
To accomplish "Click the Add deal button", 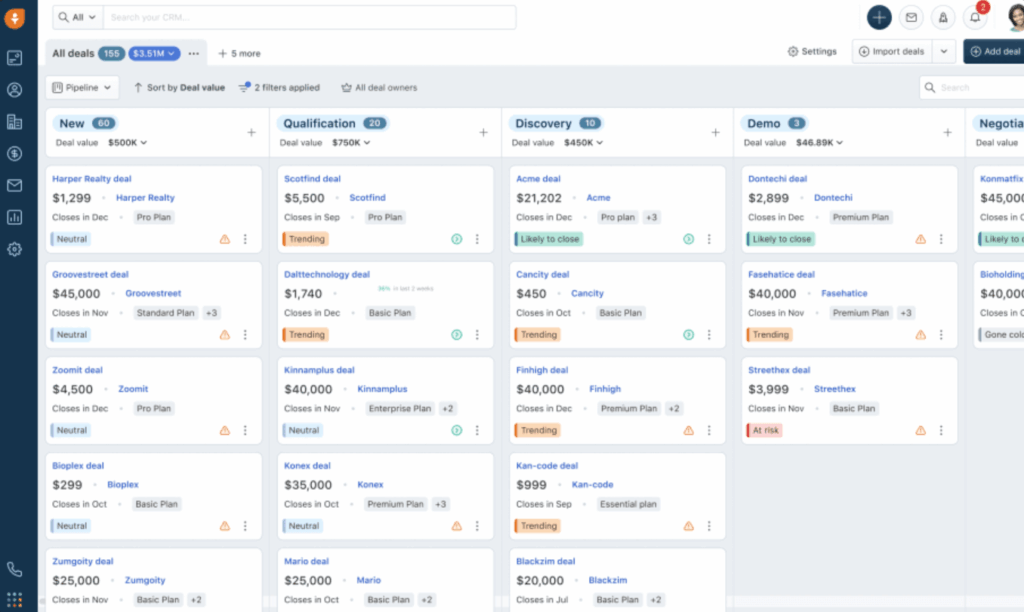I will pos(995,52).
